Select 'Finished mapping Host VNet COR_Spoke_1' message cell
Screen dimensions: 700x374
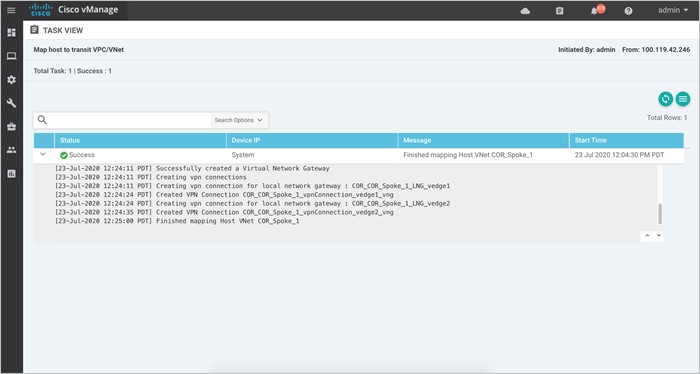click(x=468, y=155)
